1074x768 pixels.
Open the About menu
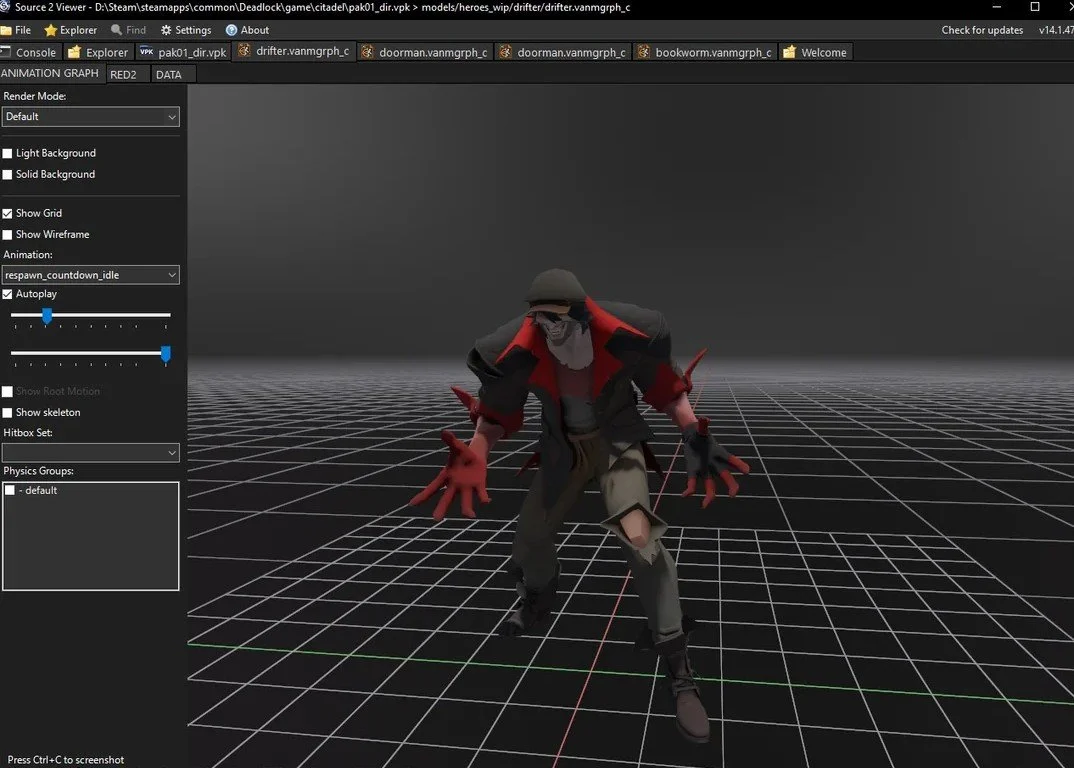pos(247,30)
